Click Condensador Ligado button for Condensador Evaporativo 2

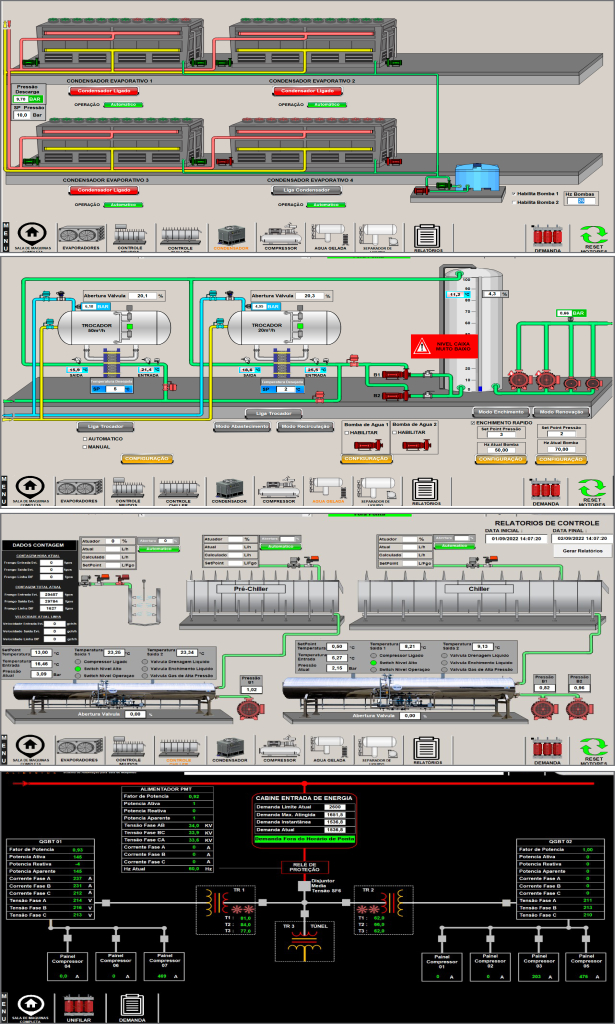307,91
